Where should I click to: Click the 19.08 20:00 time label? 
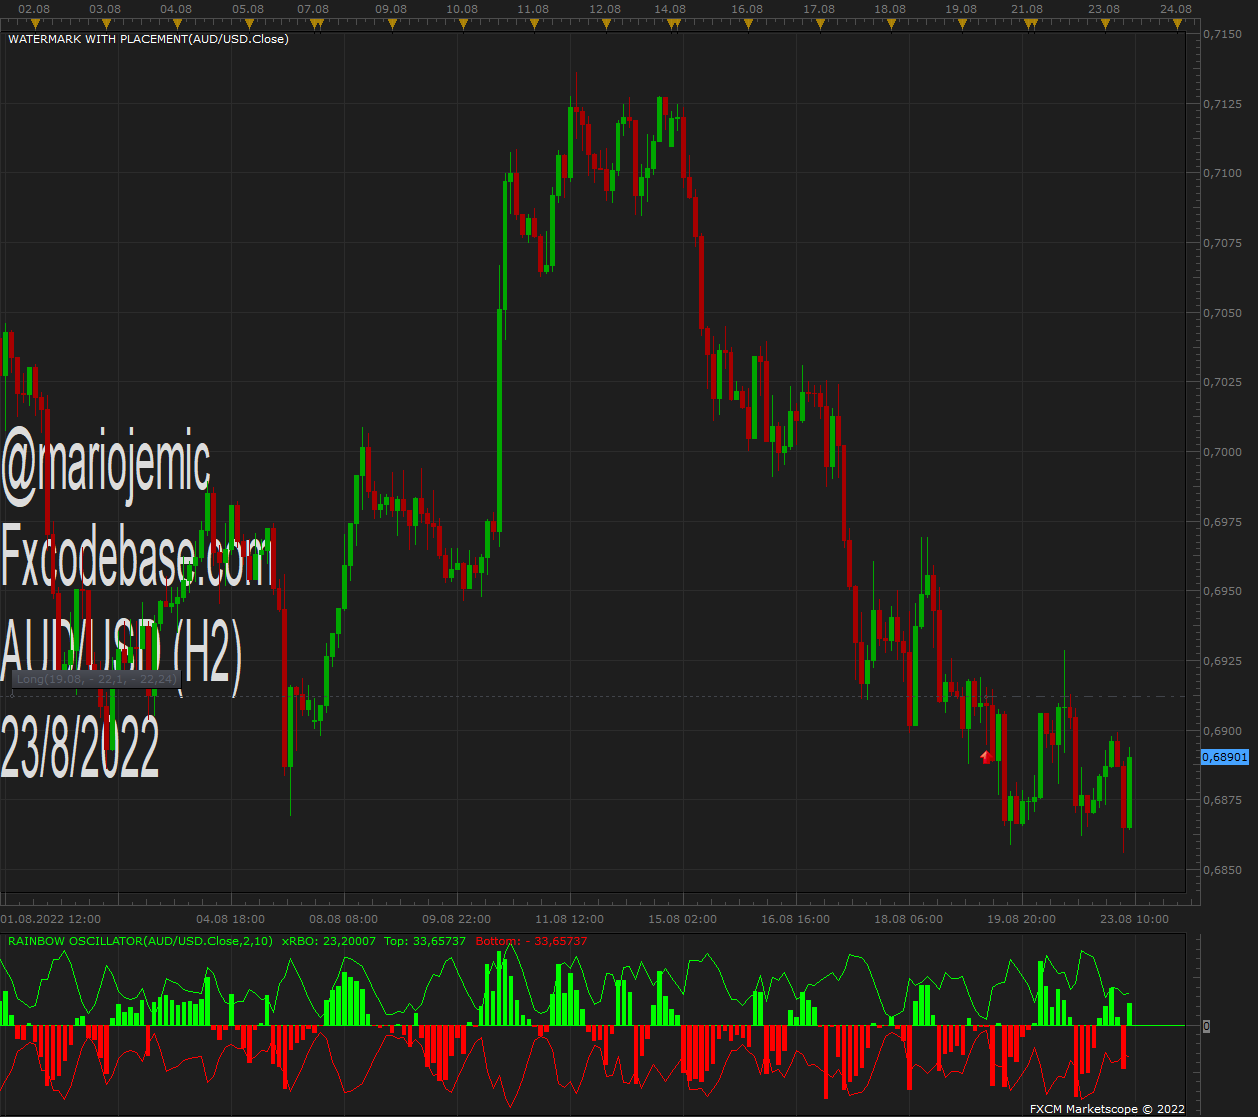[x=1021, y=918]
